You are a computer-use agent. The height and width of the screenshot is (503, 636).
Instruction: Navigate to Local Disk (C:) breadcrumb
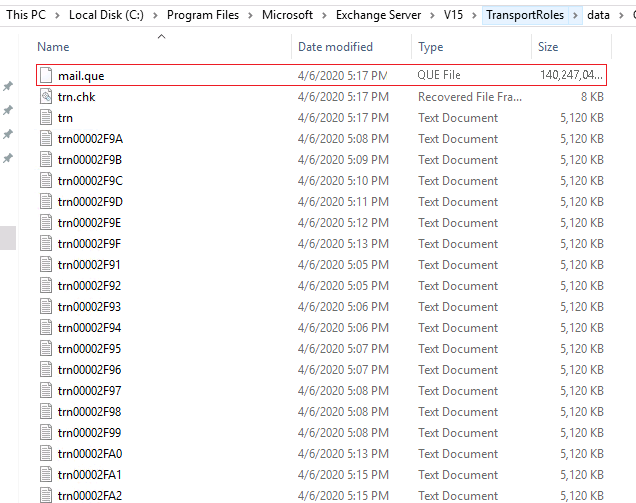point(106,15)
